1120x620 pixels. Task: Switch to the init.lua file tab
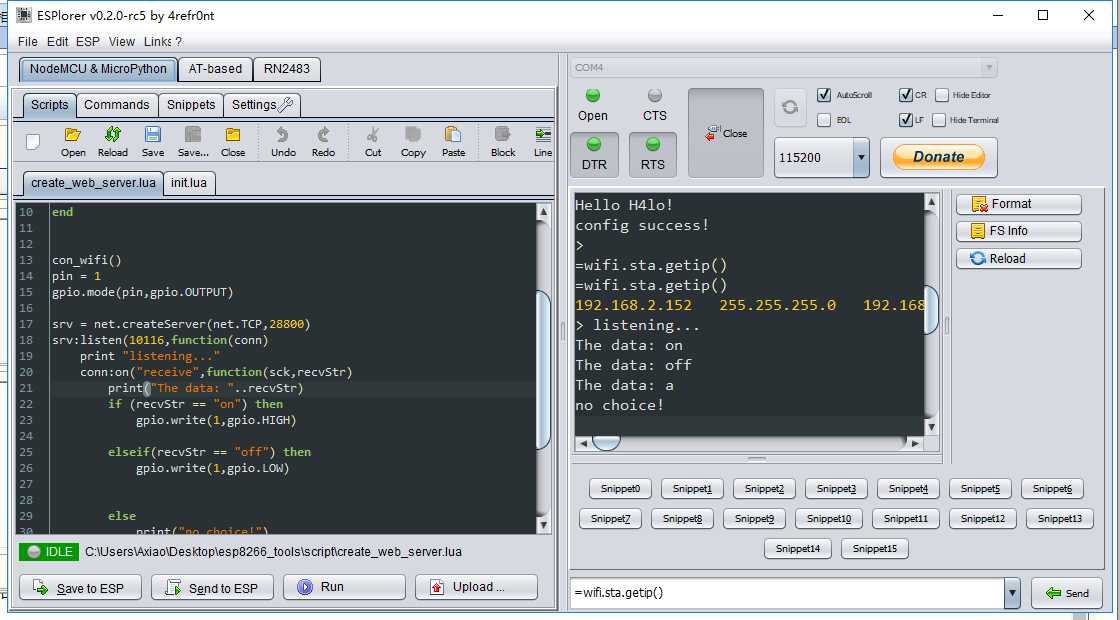(x=189, y=183)
